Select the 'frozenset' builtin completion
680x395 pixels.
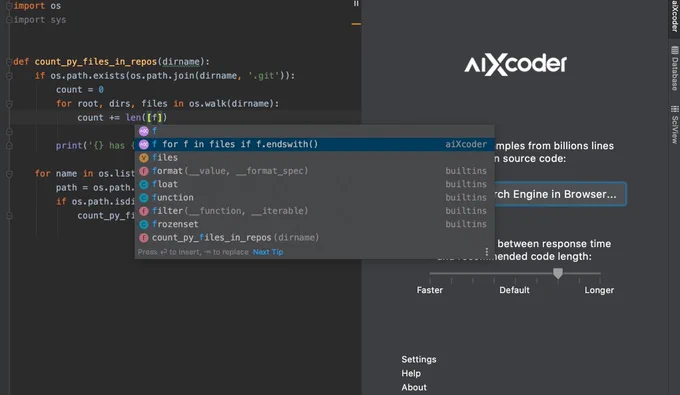pyautogui.click(x=315, y=224)
